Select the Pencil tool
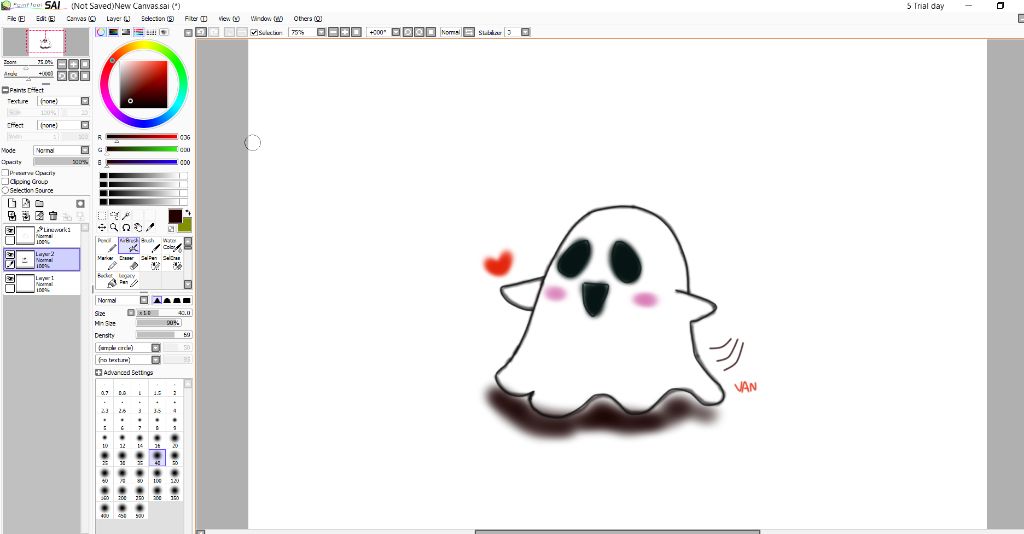 106,245
